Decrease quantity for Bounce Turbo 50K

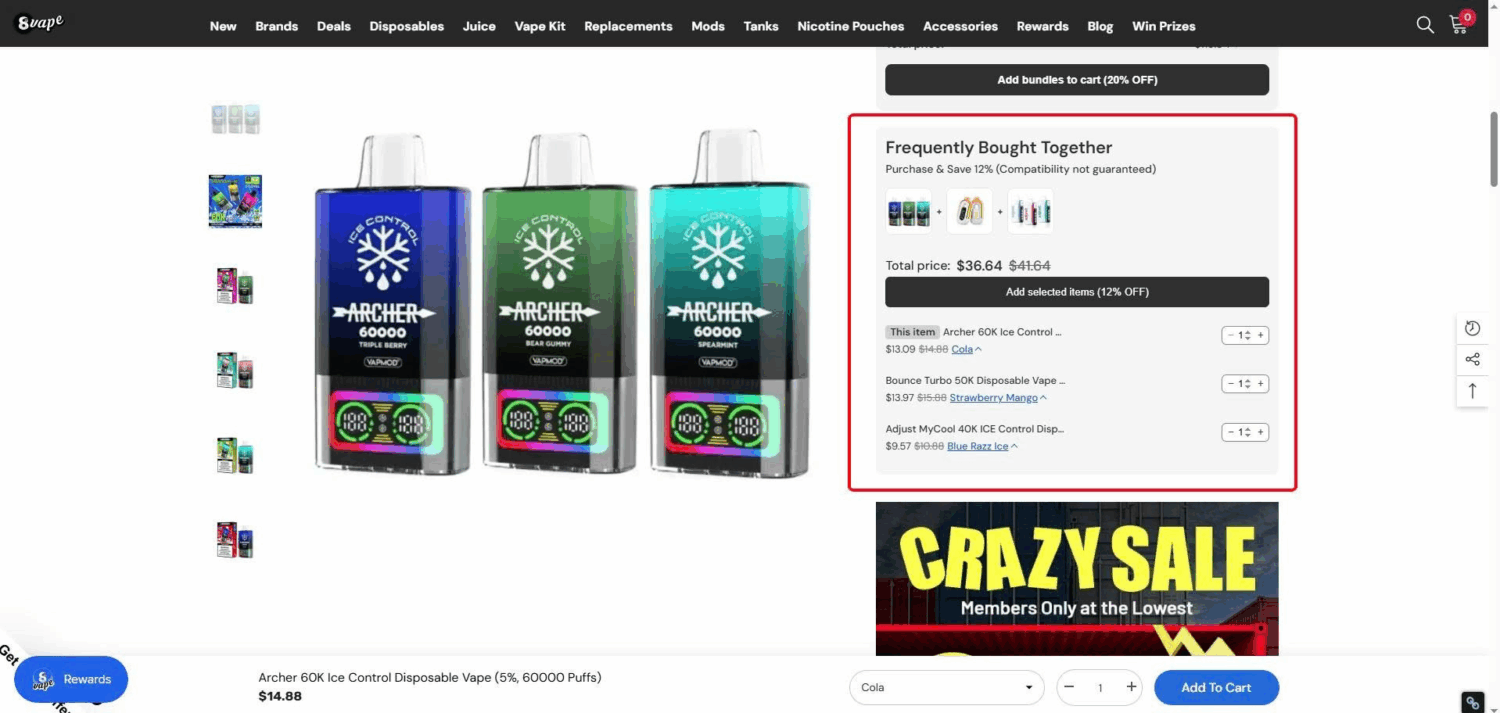tap(1230, 384)
